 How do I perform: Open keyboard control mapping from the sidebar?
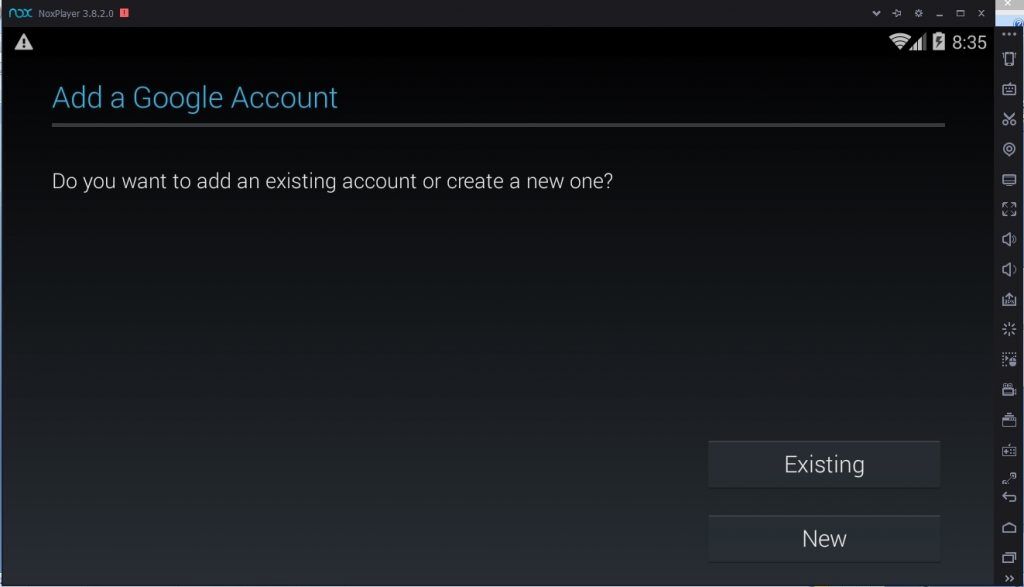[1008, 89]
